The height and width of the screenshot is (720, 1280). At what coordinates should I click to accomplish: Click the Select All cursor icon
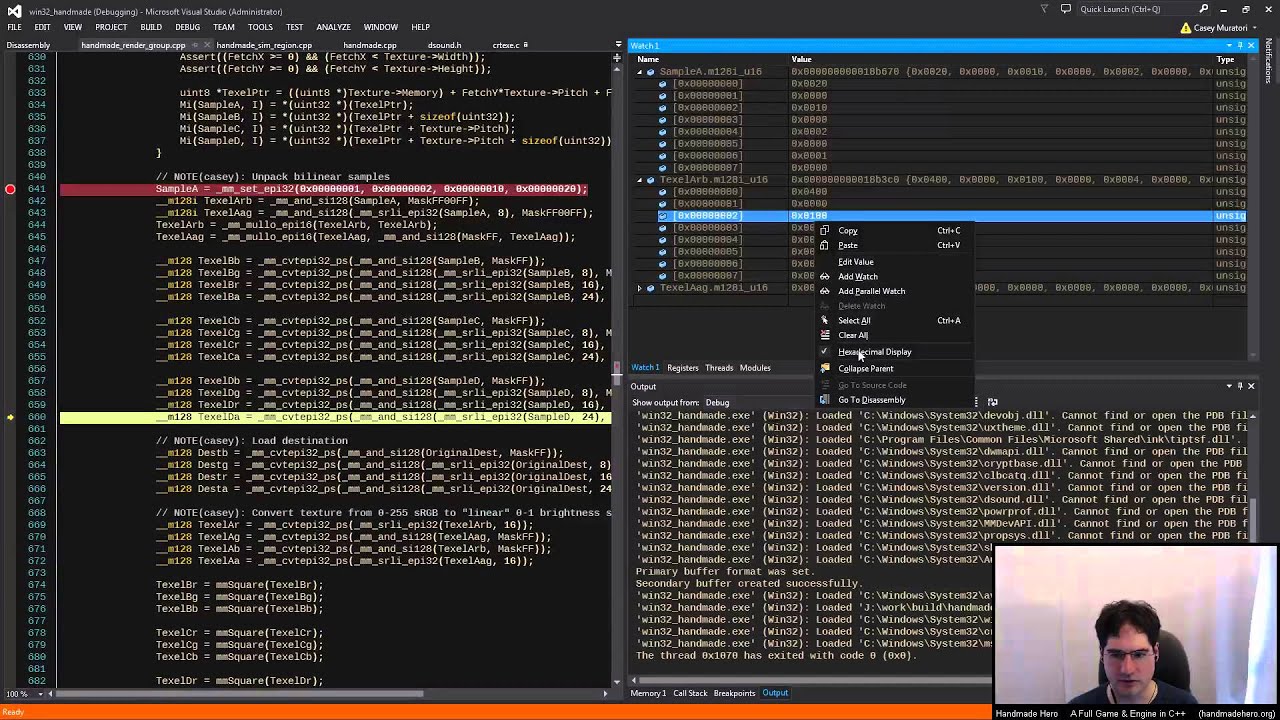(x=825, y=321)
